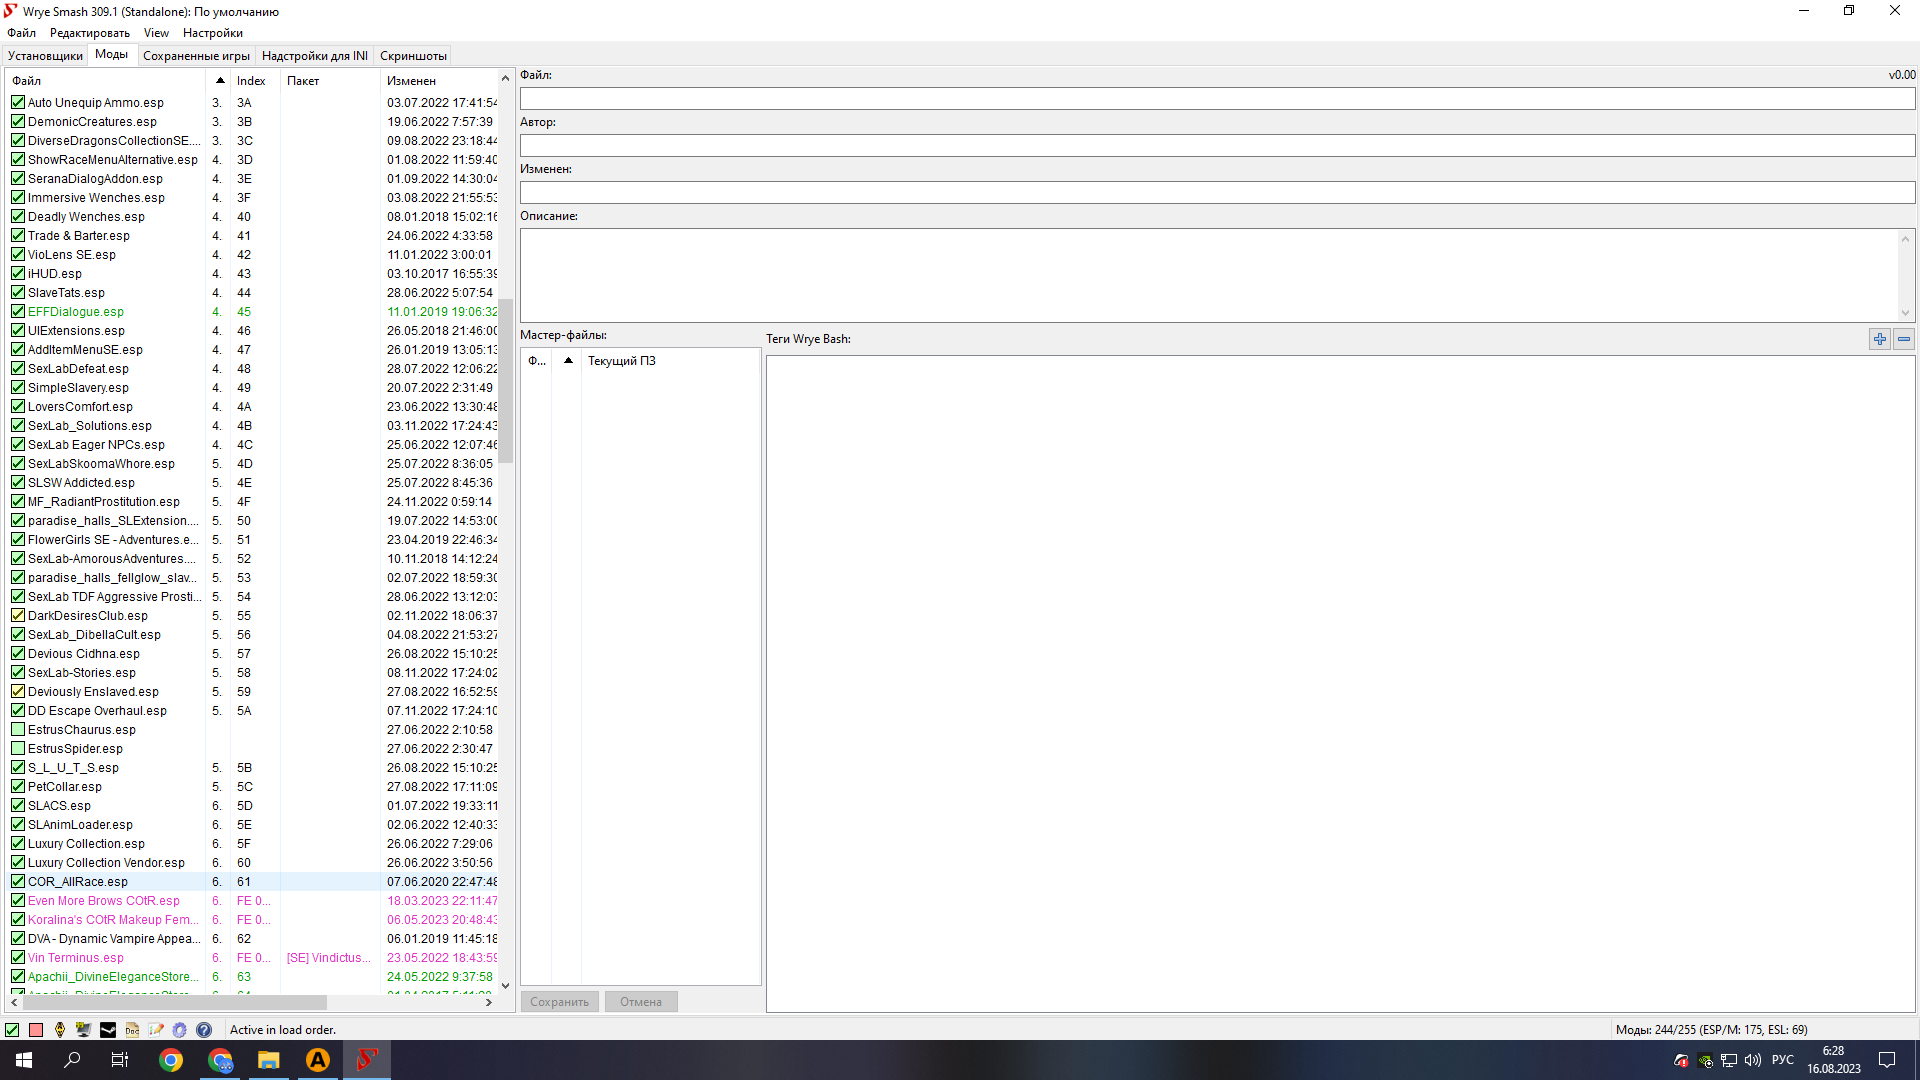Open settings gear icon in status bar

[180, 1030]
